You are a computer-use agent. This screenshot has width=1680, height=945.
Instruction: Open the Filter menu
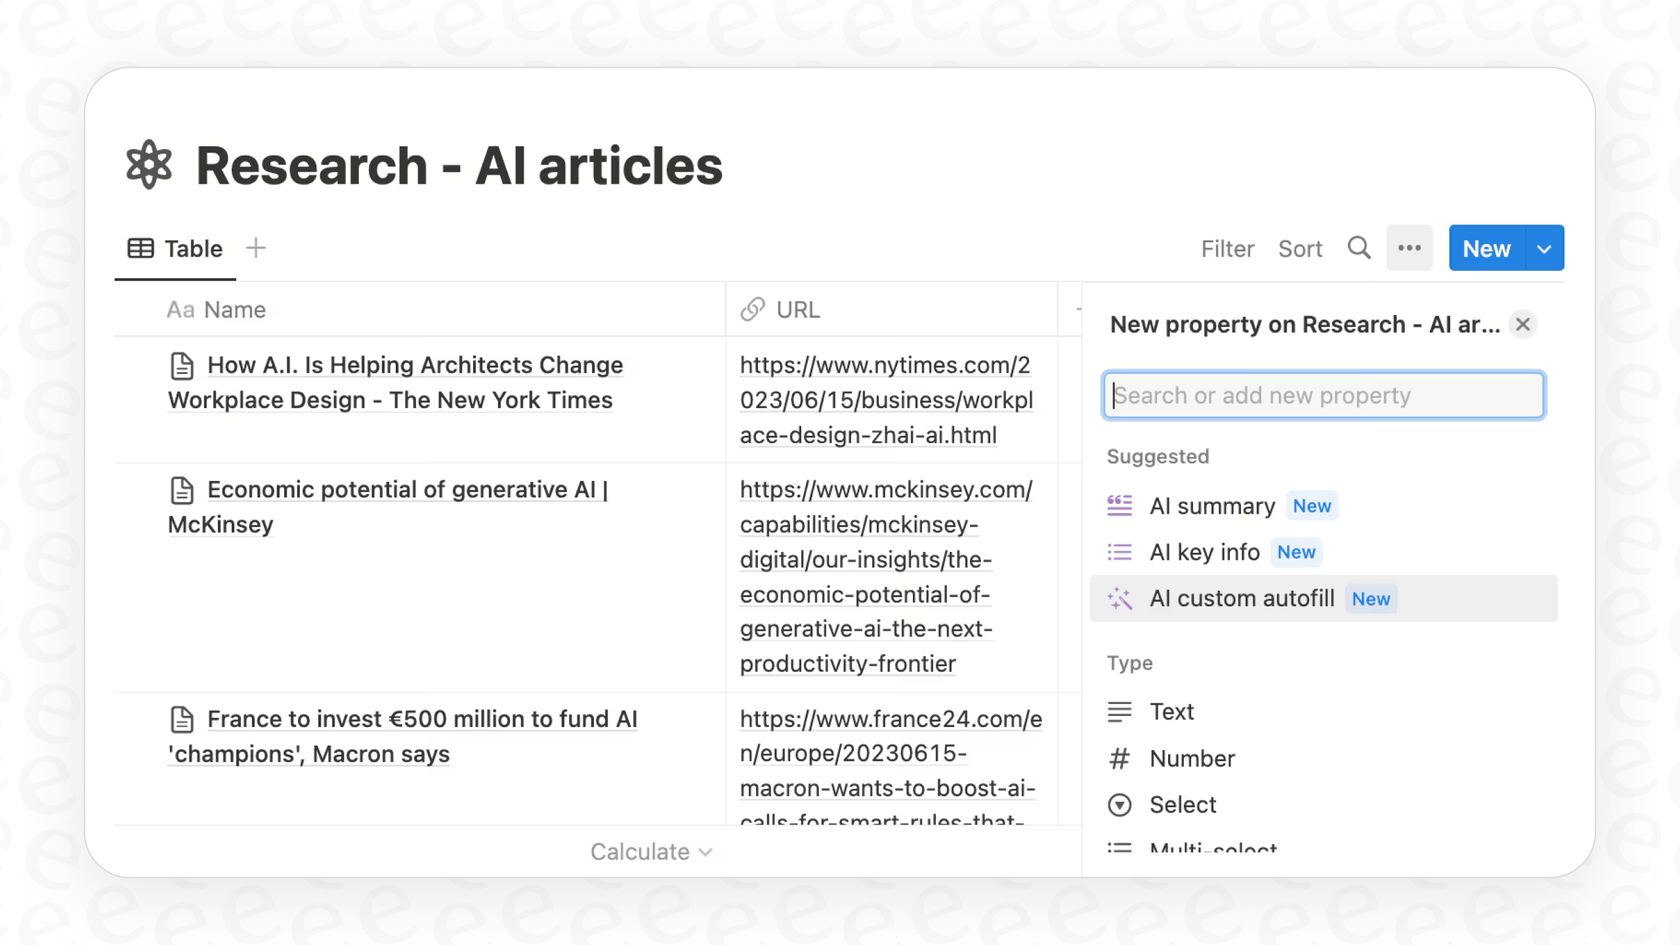1228,248
